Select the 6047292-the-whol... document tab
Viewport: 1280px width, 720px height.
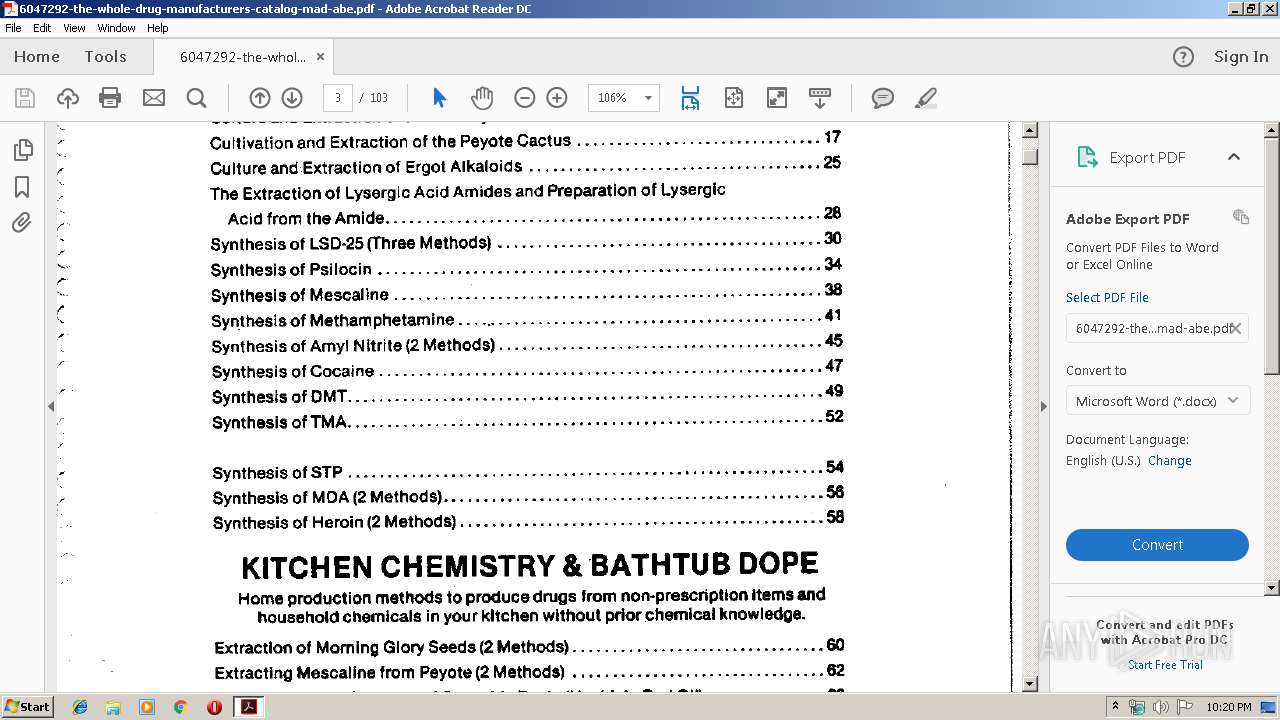(x=243, y=57)
